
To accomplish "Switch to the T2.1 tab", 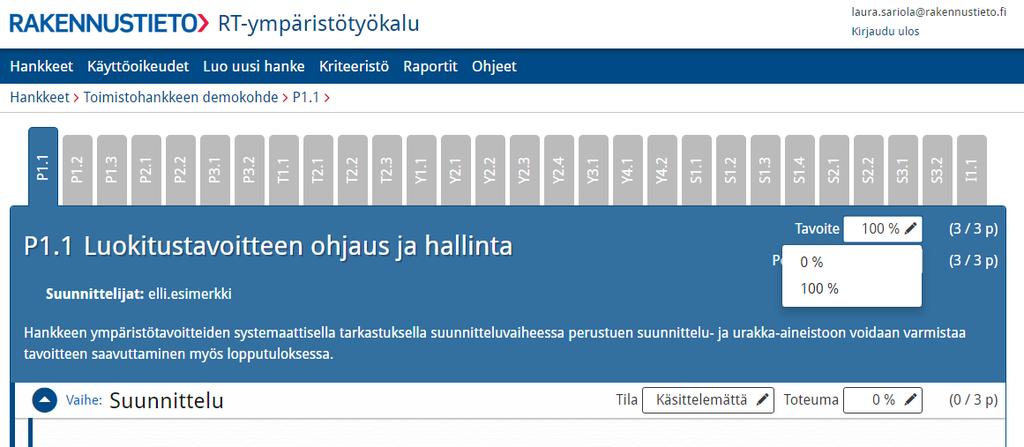I will click(318, 170).
